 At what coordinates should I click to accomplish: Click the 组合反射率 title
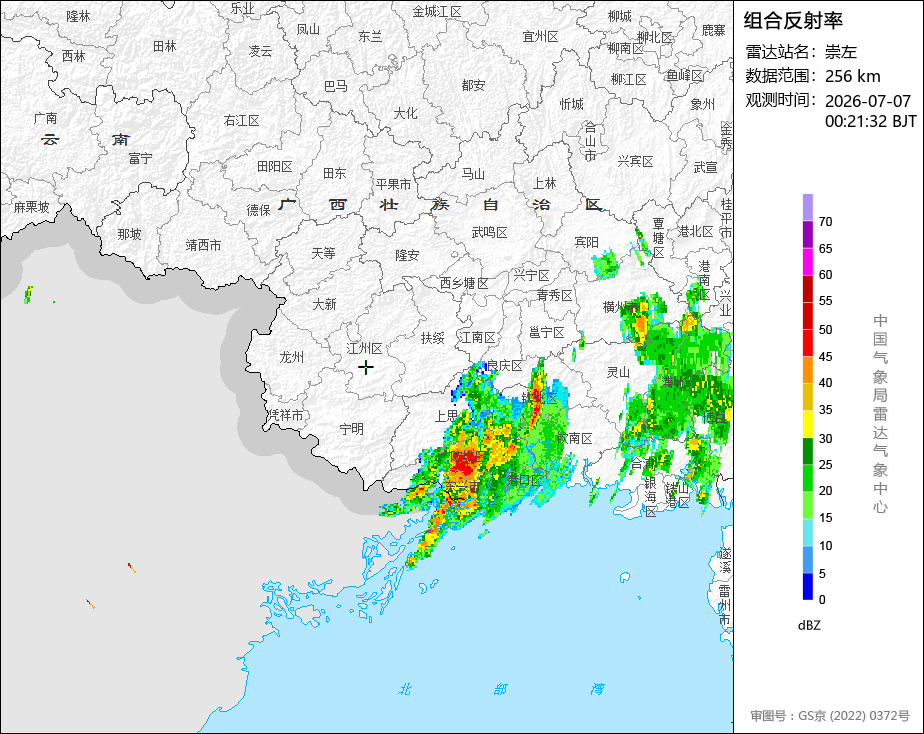(793, 21)
